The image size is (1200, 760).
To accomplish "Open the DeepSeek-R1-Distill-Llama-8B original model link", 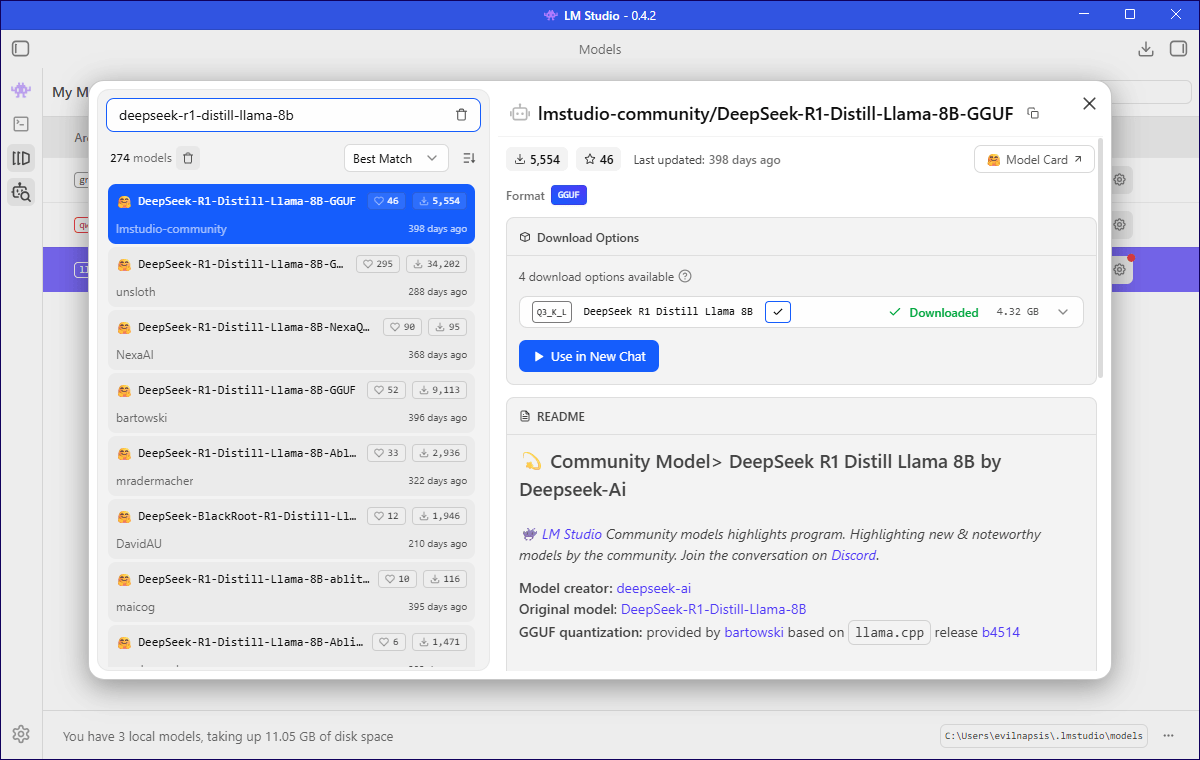I will coord(713,609).
